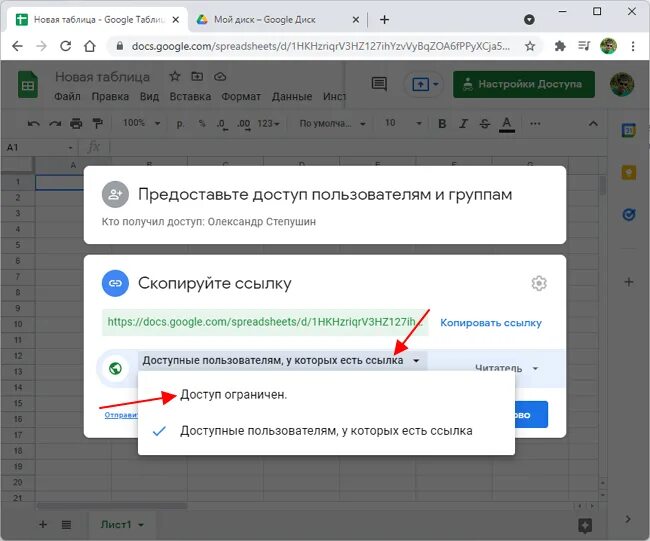Click the decrease decimal places button
This screenshot has height=541, width=650.
(222, 124)
